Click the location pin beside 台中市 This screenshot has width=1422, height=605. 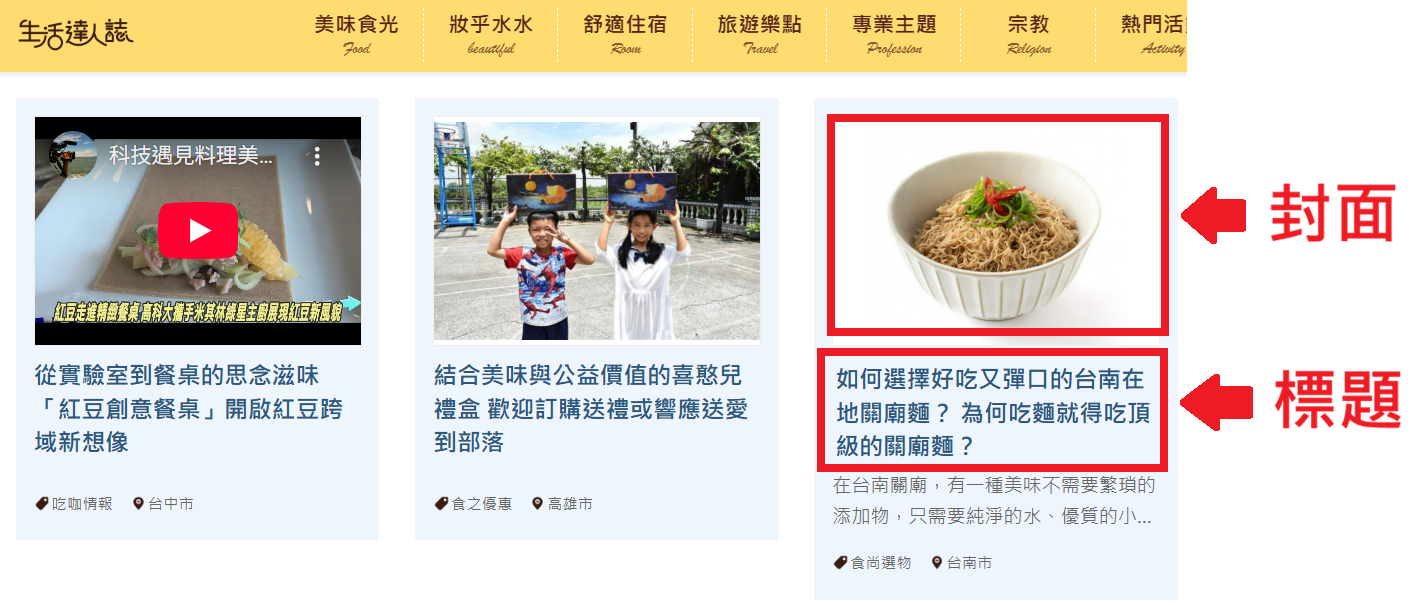pyautogui.click(x=139, y=503)
